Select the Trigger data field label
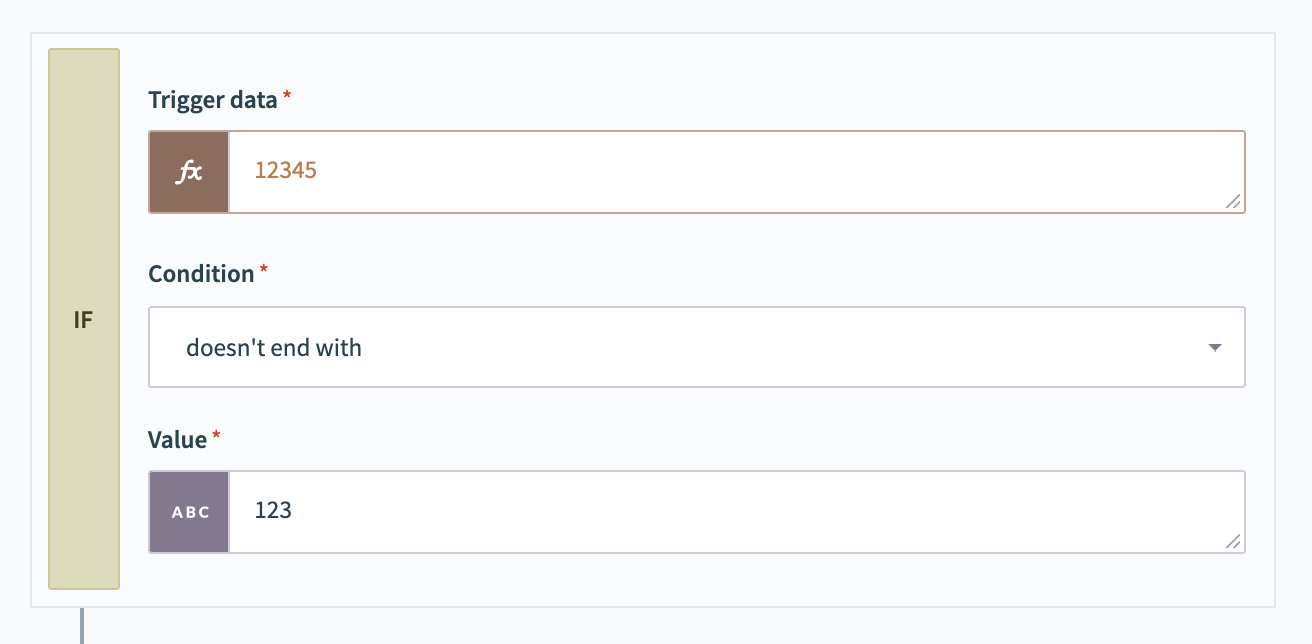This screenshot has height=644, width=1312. tap(211, 100)
